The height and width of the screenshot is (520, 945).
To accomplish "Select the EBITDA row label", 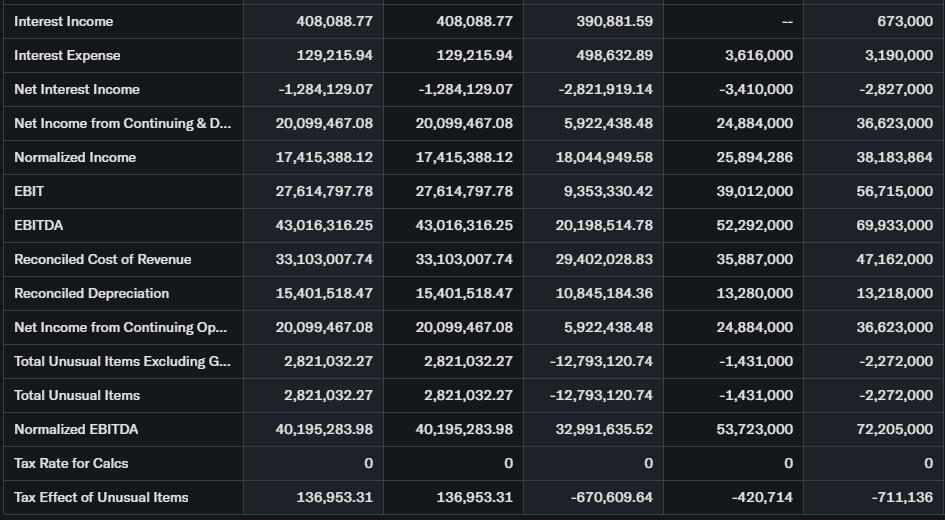I will coord(39,225).
